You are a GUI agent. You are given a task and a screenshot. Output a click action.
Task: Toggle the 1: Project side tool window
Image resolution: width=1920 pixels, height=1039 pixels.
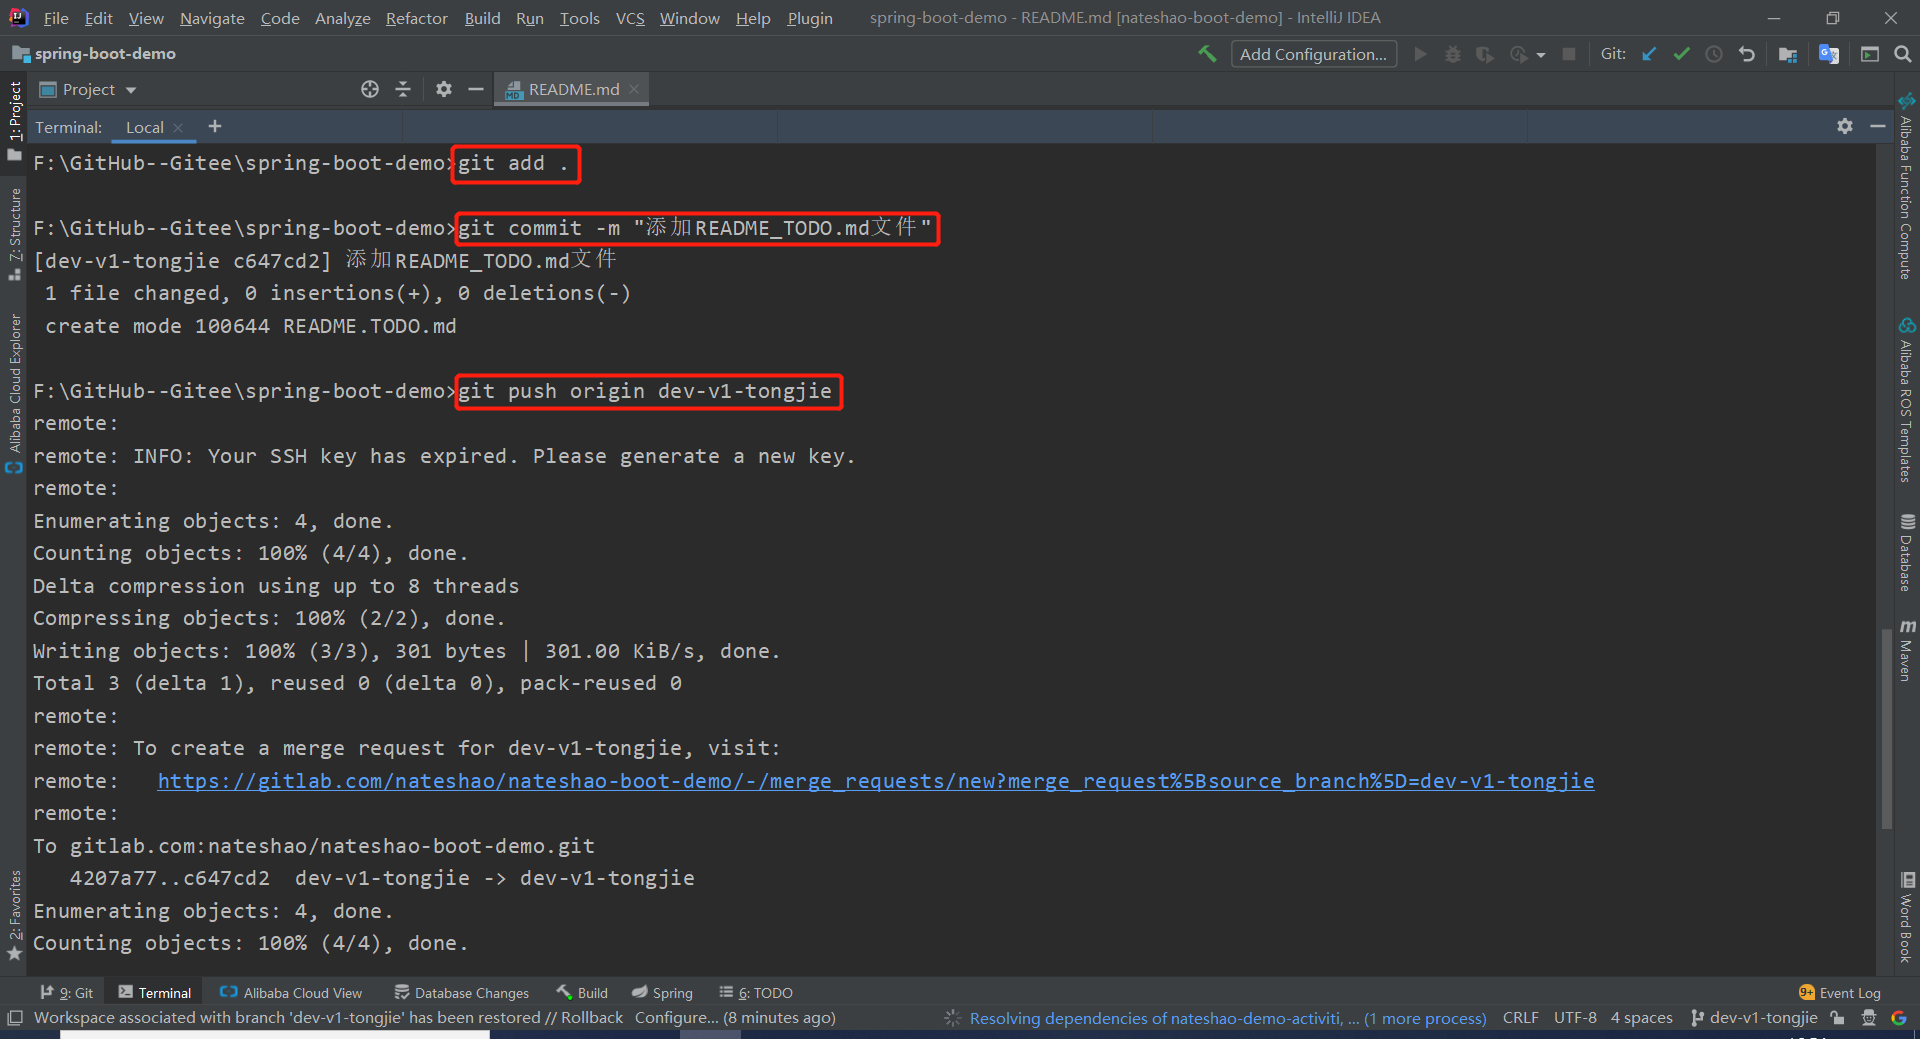point(14,120)
